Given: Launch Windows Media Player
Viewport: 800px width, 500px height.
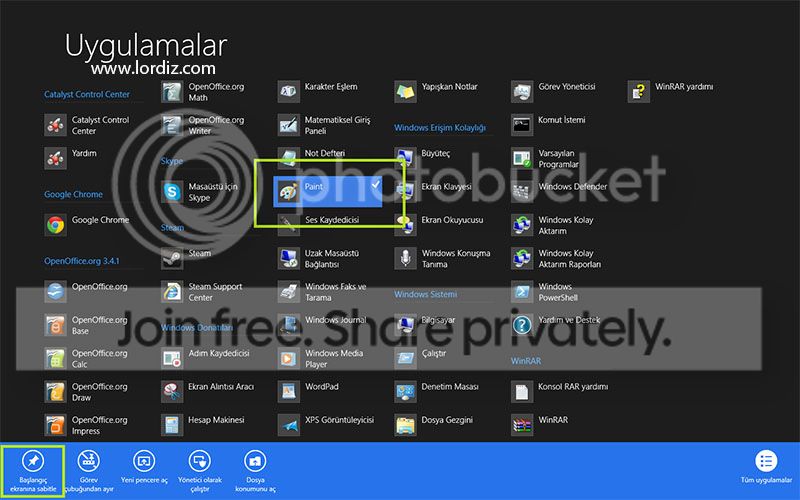Looking at the screenshot, I should tap(289, 358).
